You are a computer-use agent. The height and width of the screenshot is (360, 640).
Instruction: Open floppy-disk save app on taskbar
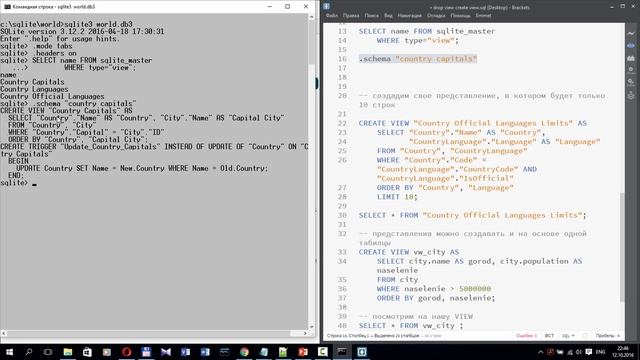pos(146,352)
